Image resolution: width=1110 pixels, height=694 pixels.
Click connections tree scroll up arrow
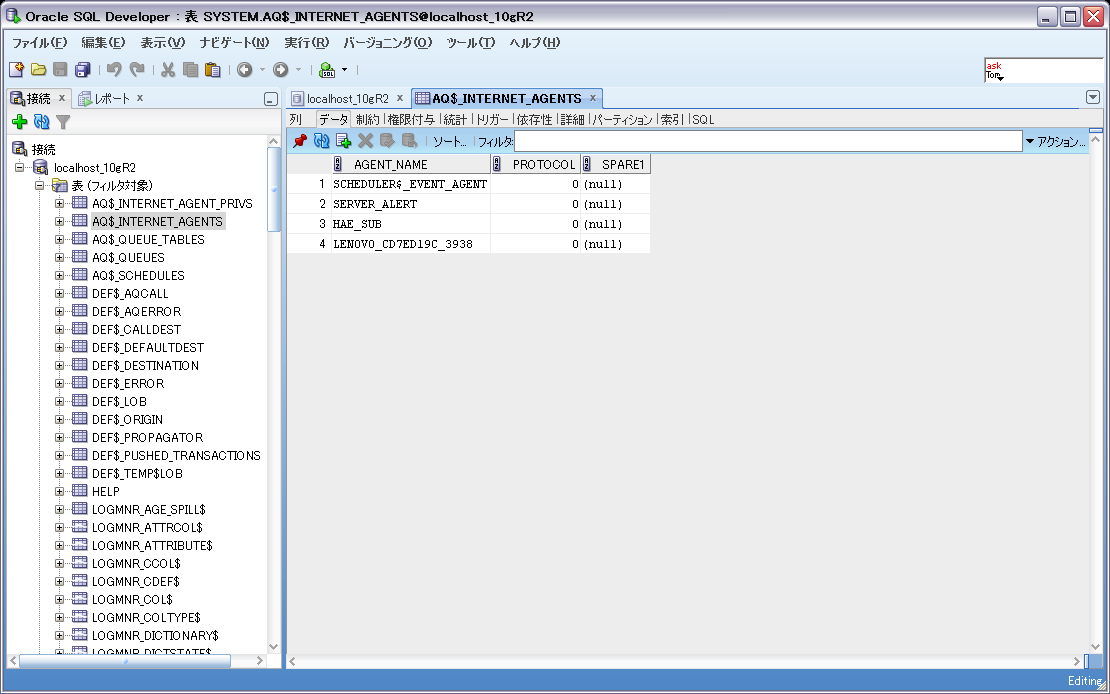pos(274,142)
